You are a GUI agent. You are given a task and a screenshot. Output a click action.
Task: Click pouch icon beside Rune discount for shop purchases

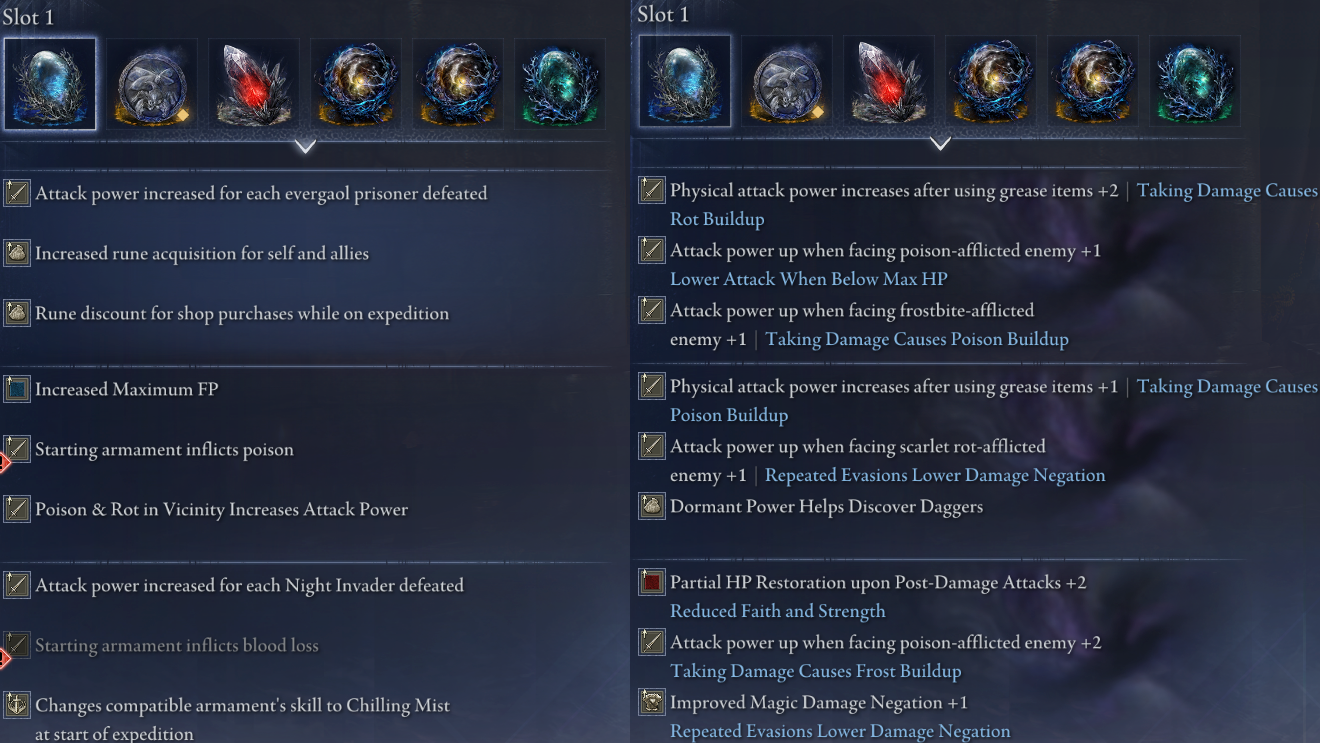pyautogui.click(x=16, y=313)
